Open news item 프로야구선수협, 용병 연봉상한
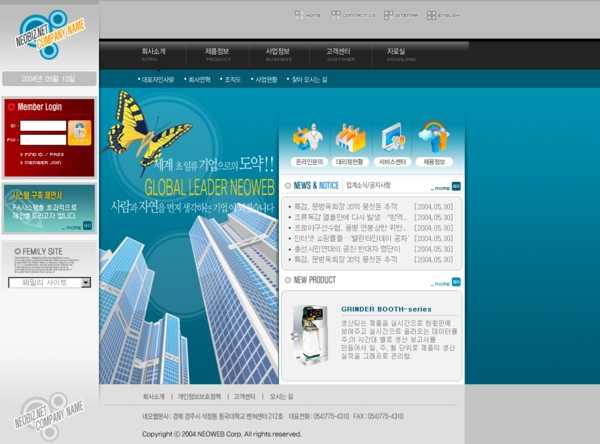The image size is (600, 444). pos(350,228)
